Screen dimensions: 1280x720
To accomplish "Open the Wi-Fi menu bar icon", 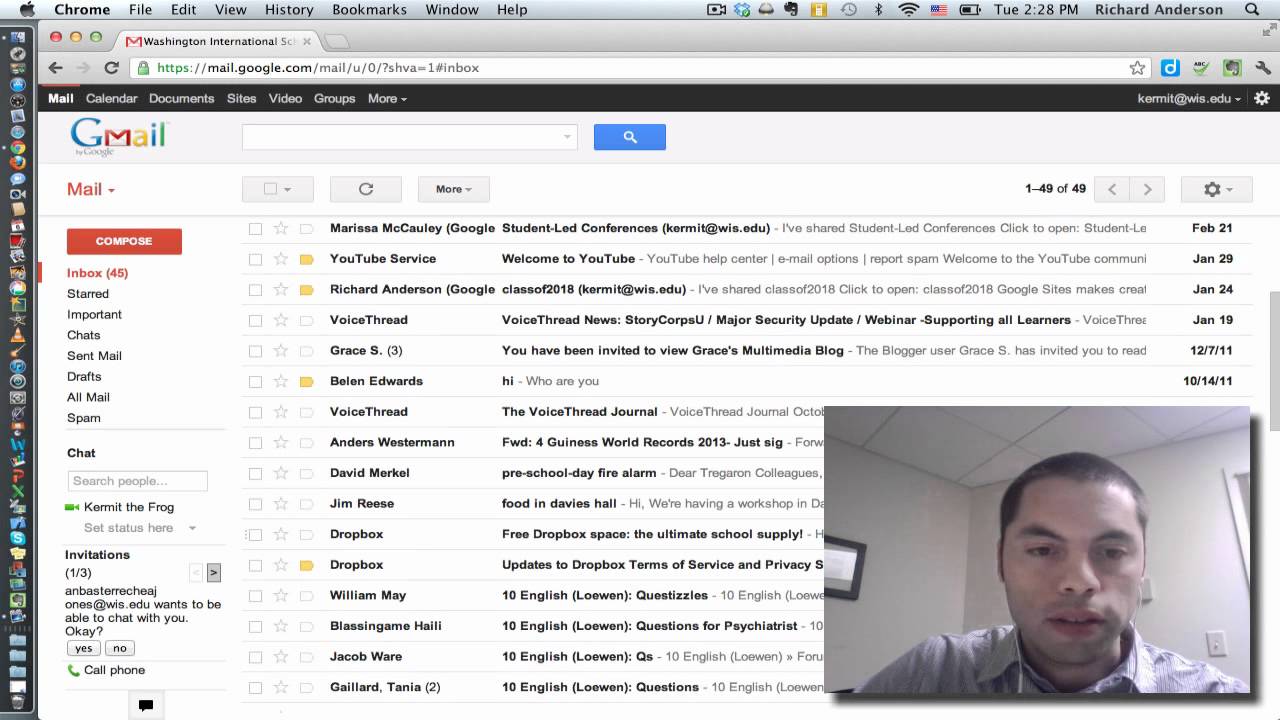I will [x=908, y=10].
